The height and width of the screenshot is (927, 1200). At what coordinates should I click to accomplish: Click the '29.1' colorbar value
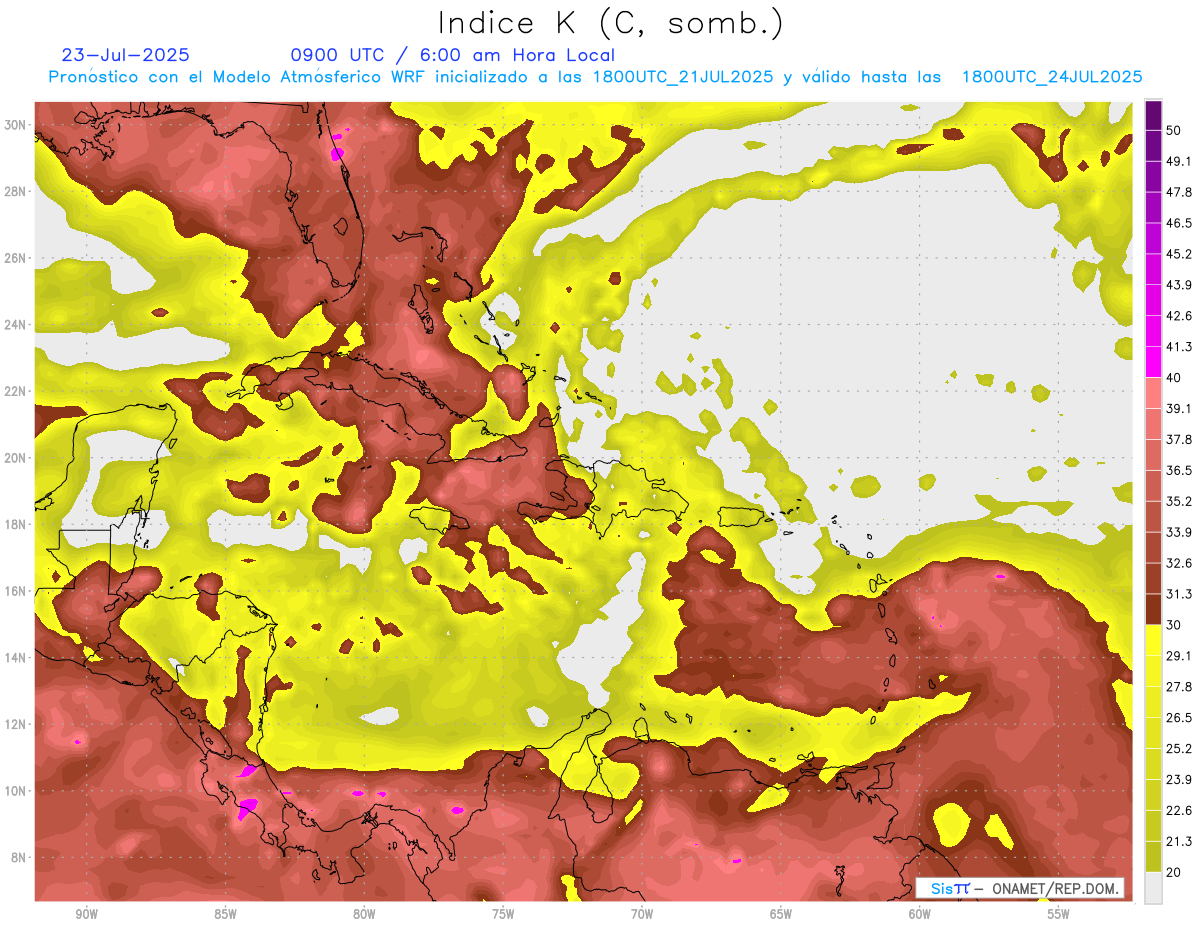[x=1179, y=656]
